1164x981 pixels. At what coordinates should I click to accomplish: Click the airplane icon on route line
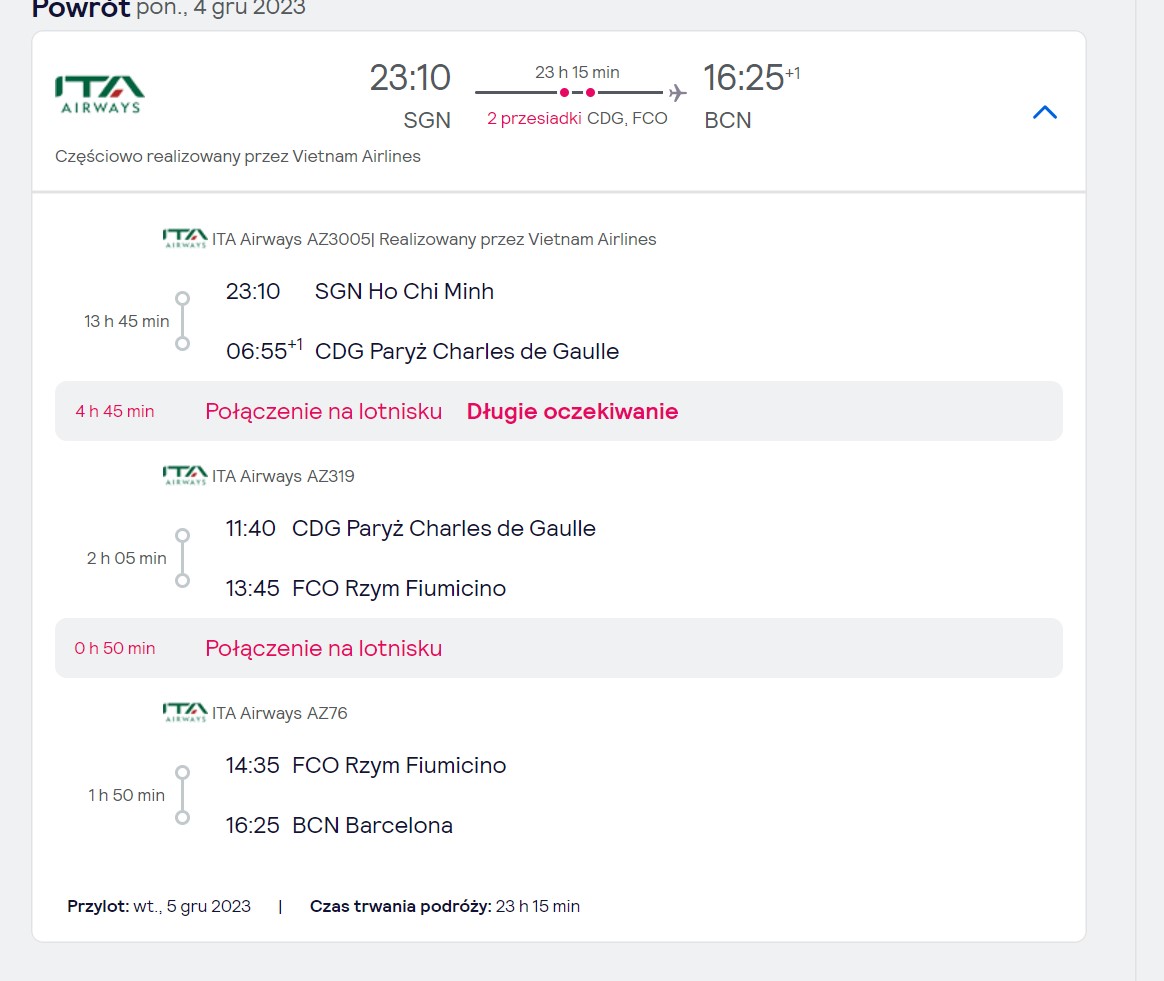point(677,93)
